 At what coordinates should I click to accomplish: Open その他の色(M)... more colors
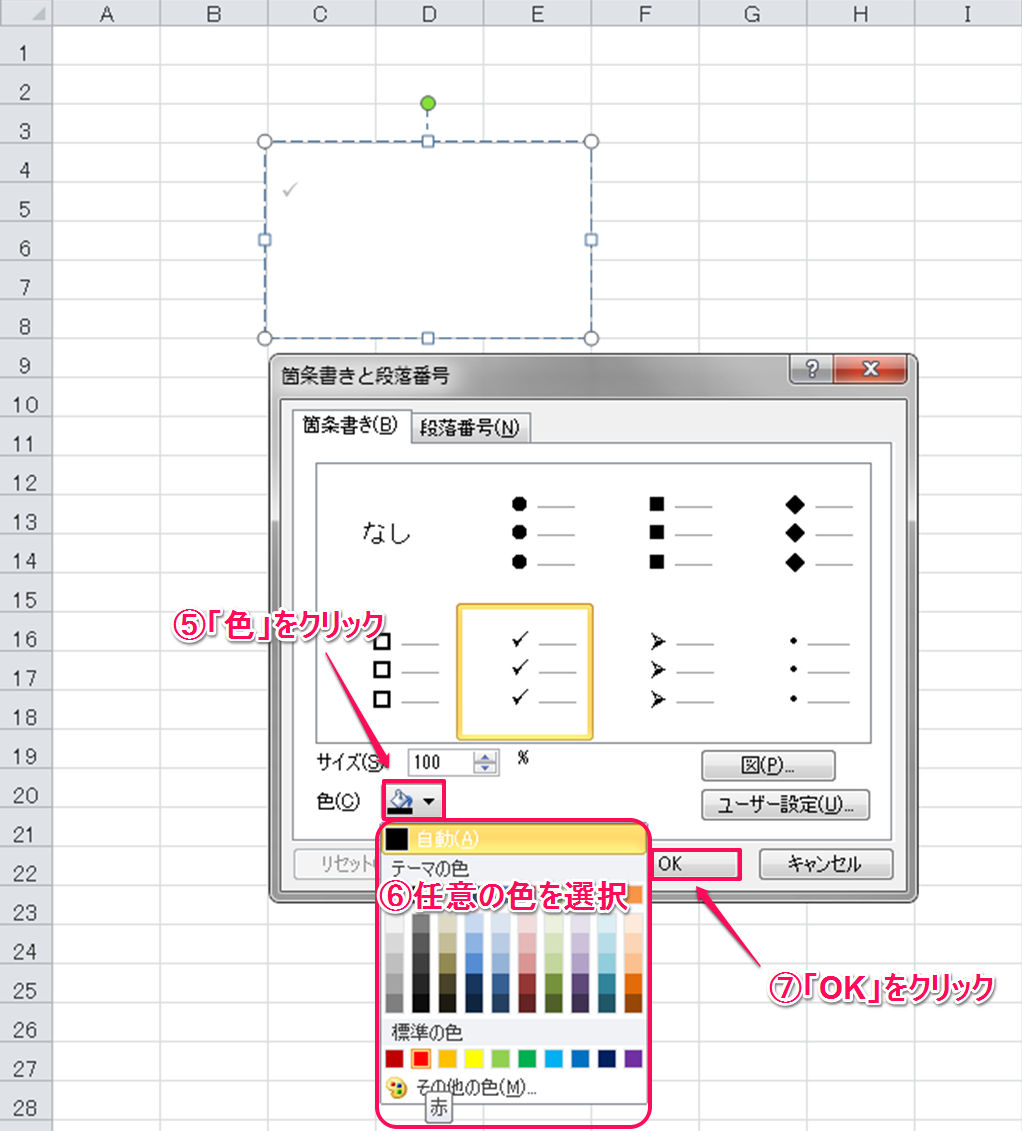(475, 1088)
